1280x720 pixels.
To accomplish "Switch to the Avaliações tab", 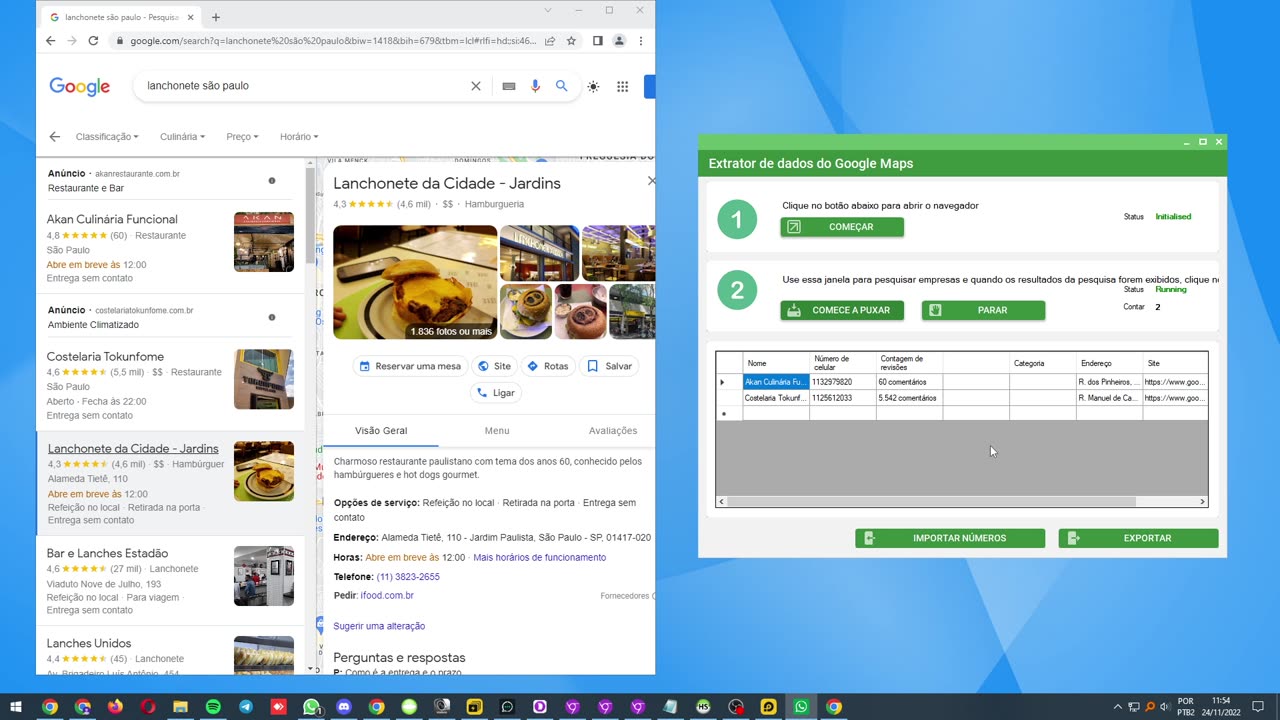I will (x=613, y=431).
